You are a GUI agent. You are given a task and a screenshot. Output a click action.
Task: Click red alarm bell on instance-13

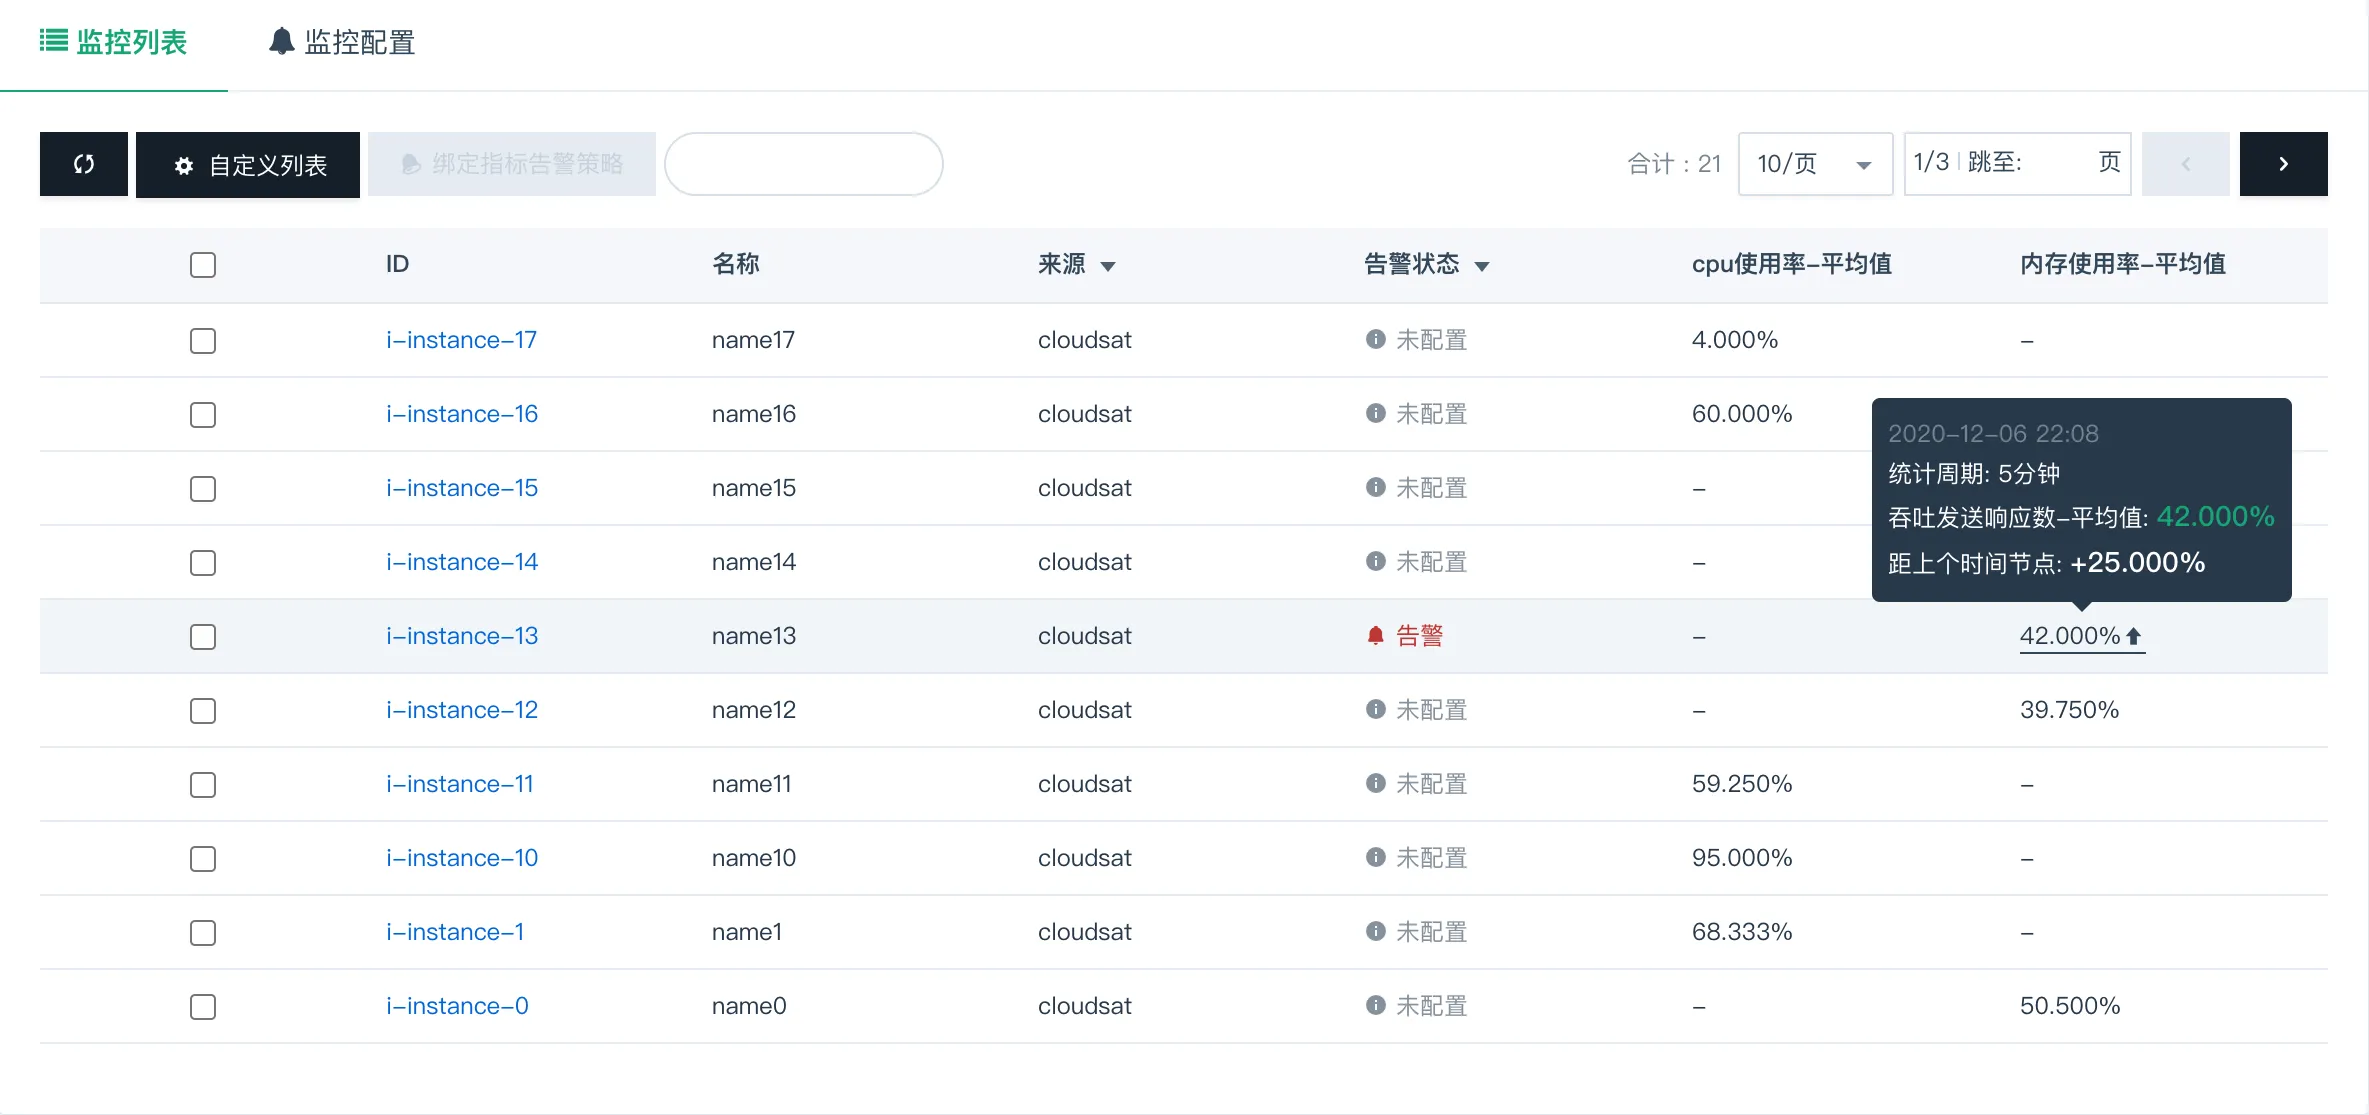(x=1375, y=636)
